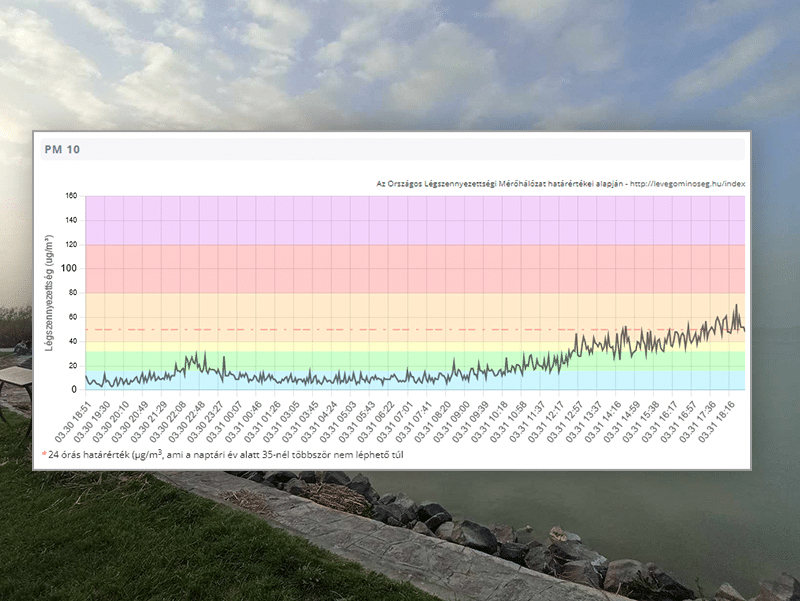Click the highest peak of the data line
800x601 pixels.
737,306
